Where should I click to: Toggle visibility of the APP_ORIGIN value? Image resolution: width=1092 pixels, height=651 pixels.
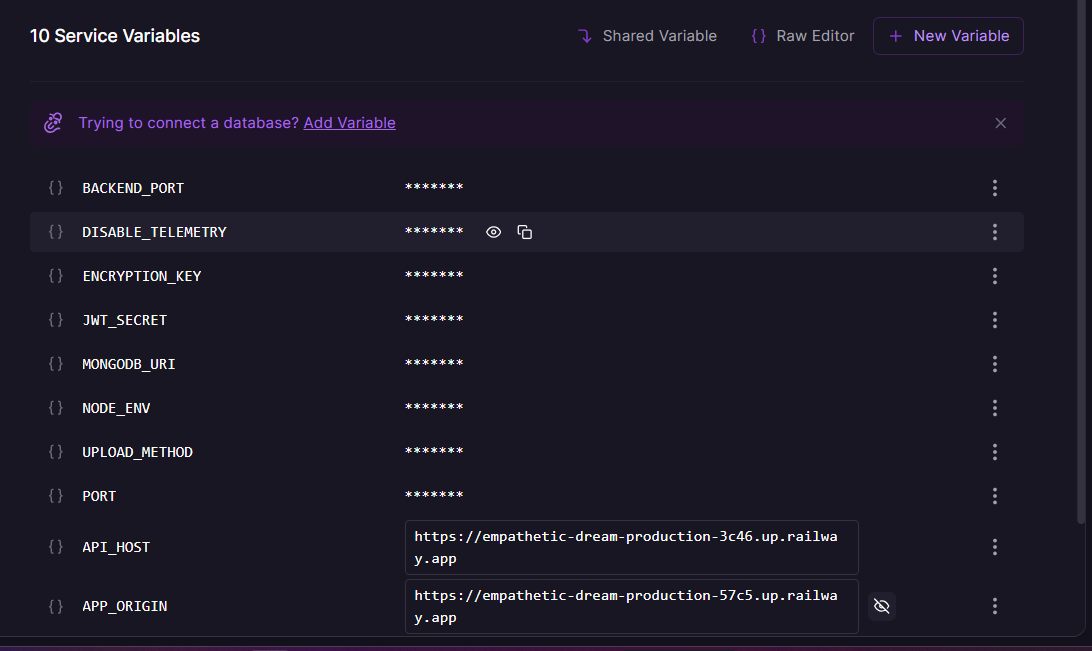881,606
